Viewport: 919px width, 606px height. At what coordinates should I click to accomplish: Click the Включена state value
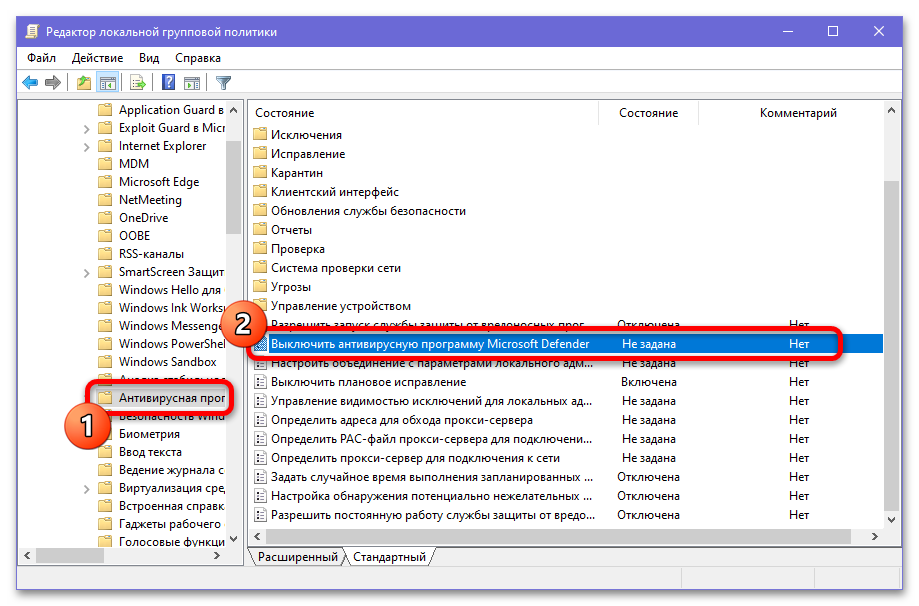coord(649,382)
